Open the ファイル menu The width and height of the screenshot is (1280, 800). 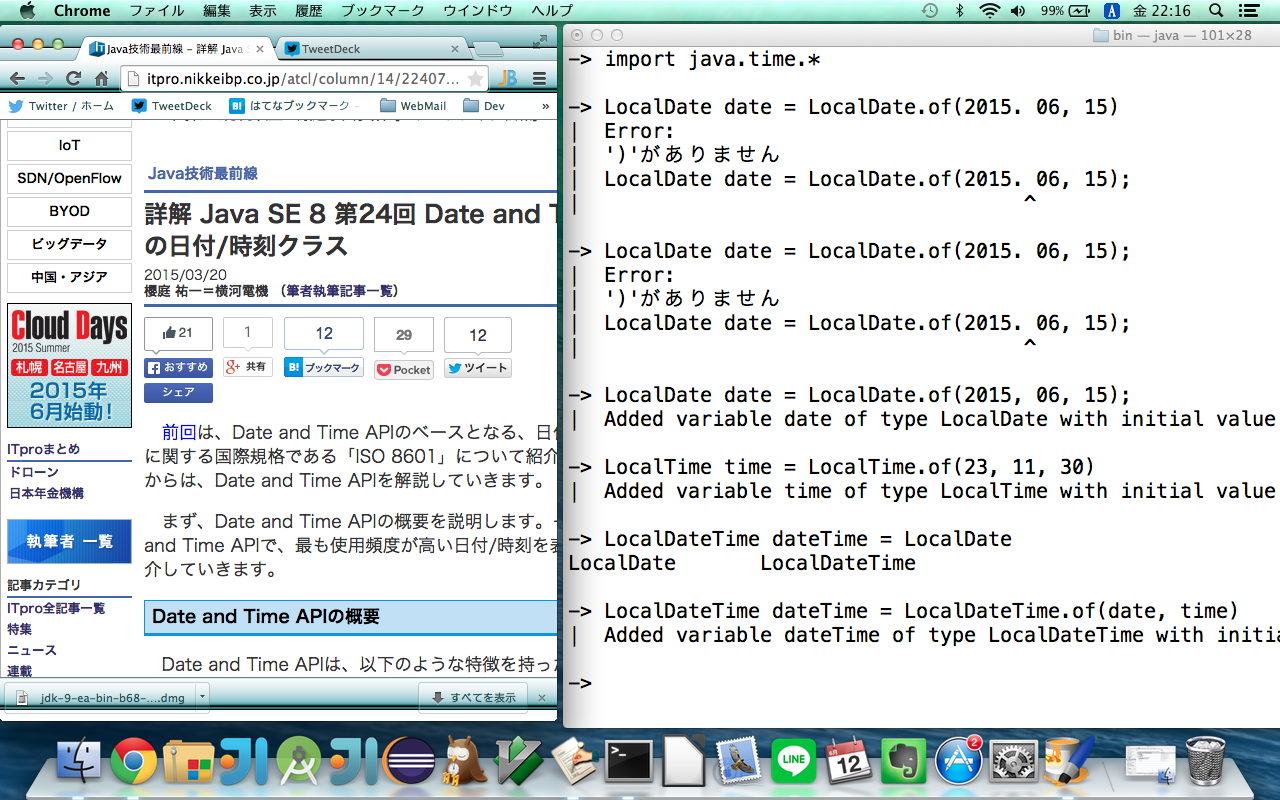coord(157,11)
